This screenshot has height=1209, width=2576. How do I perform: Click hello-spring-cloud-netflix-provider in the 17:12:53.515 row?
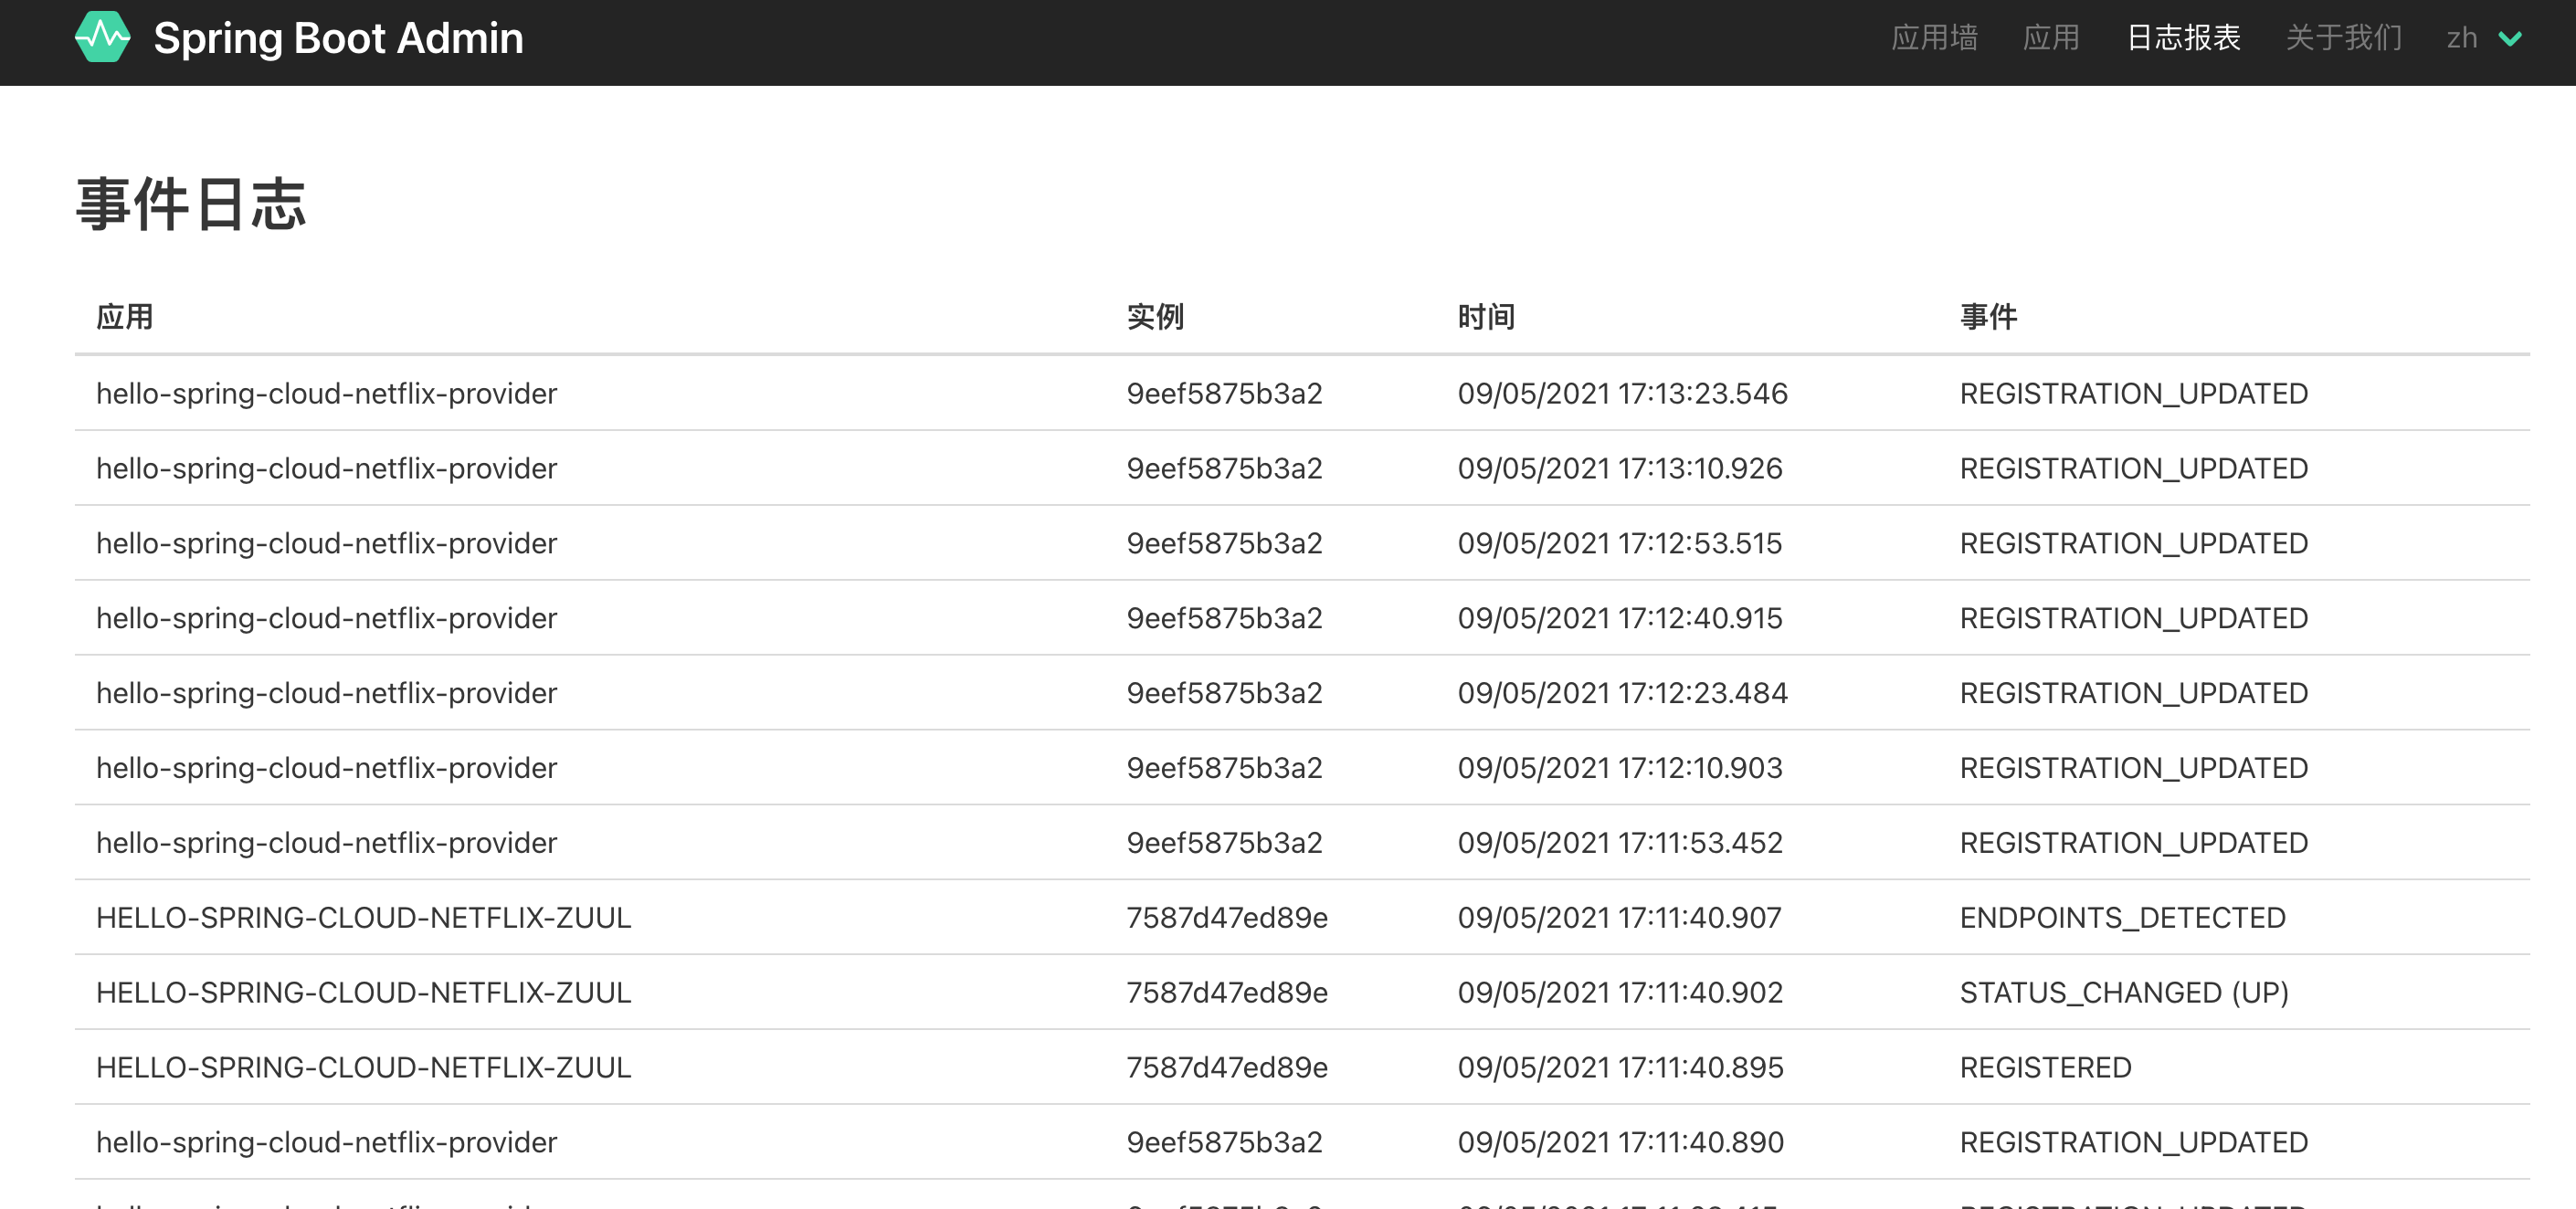click(x=326, y=543)
